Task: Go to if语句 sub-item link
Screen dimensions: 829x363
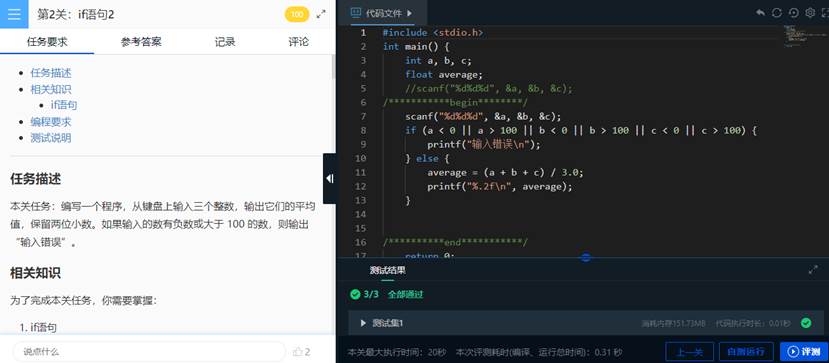Action: tap(64, 105)
